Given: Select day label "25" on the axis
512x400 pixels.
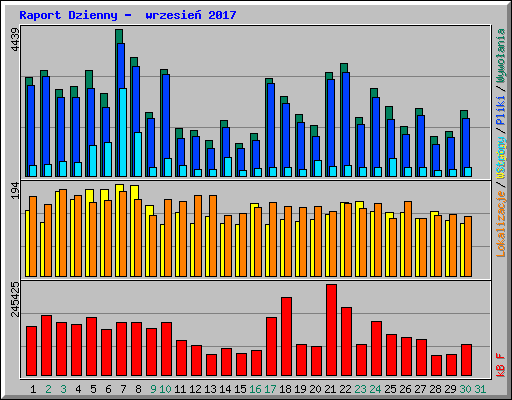Looking at the screenshot, I should pyautogui.click(x=390, y=389).
